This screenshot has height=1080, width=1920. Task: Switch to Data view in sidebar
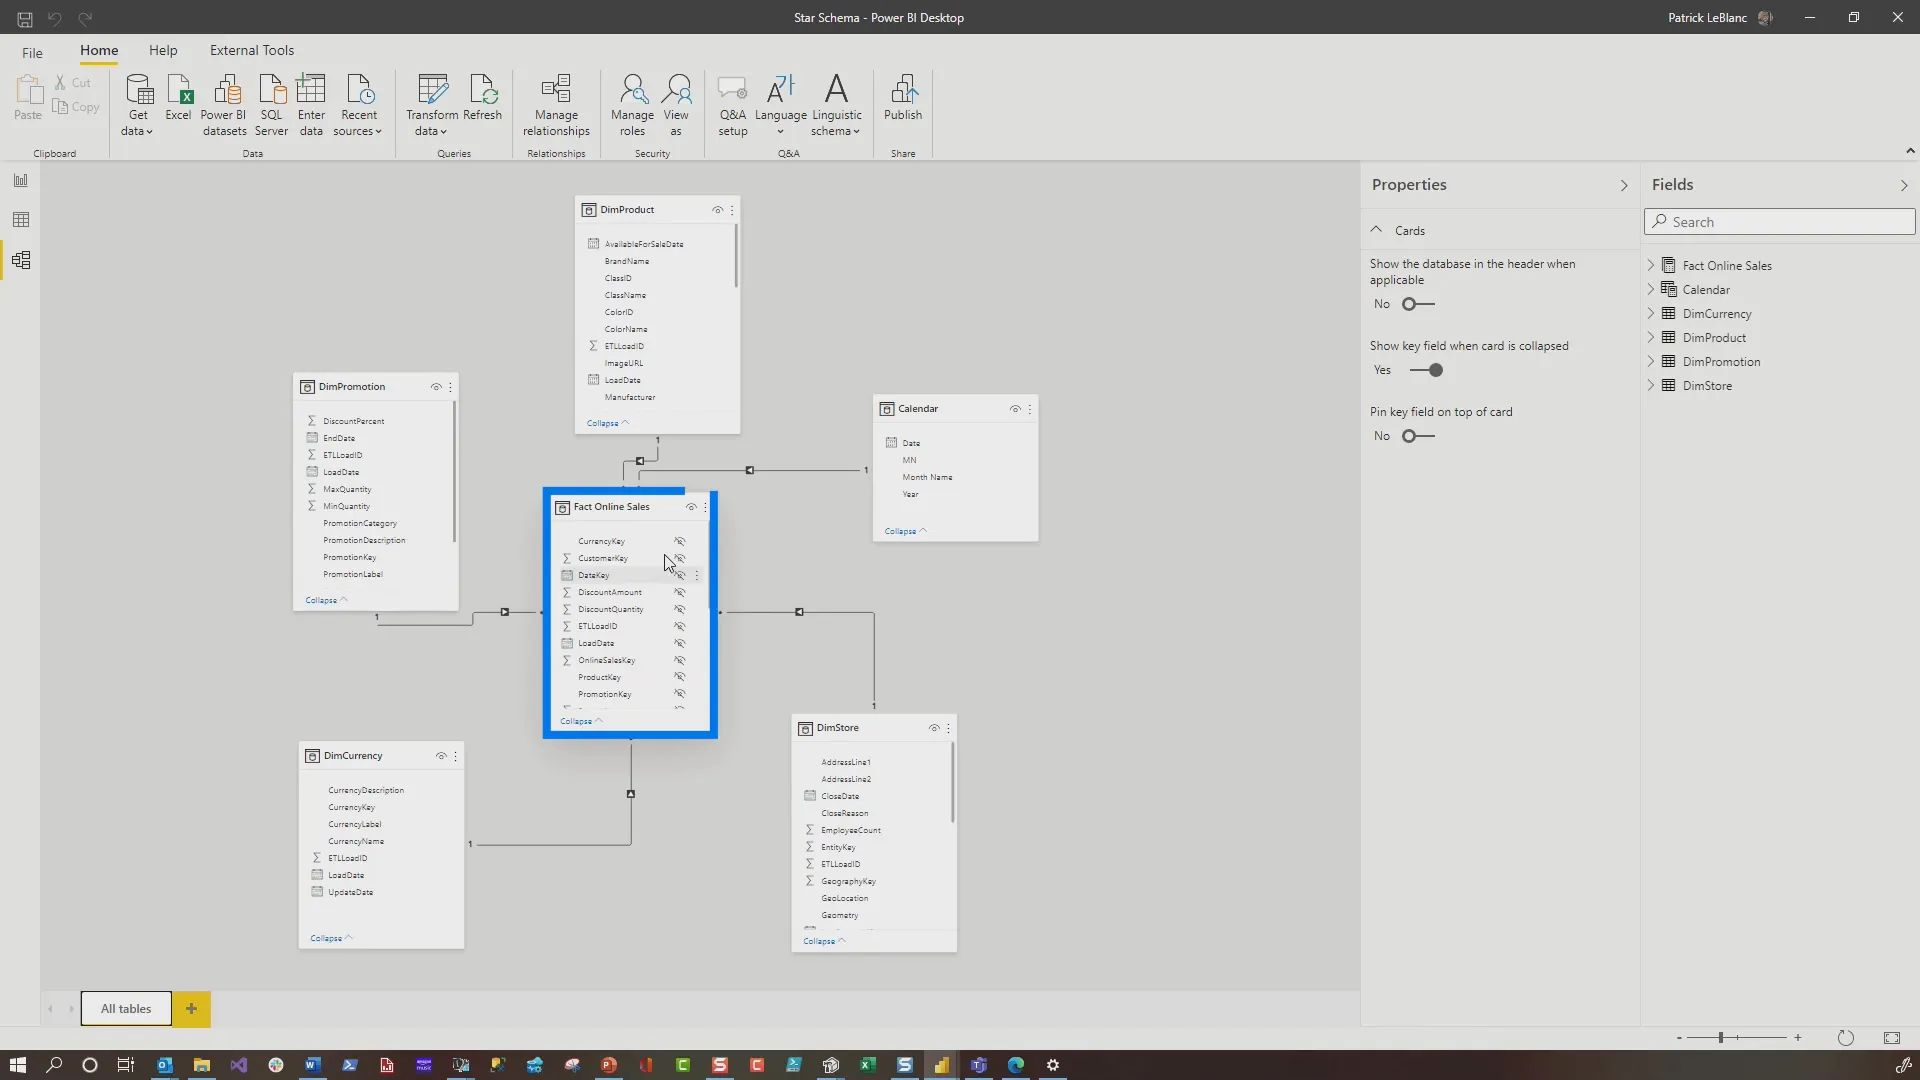click(21, 220)
